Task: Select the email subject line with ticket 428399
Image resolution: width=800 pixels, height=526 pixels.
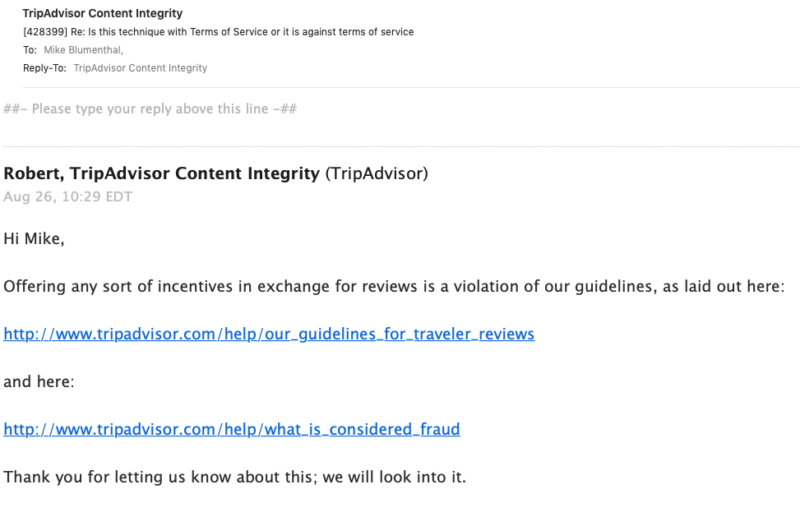Action: pyautogui.click(x=218, y=32)
